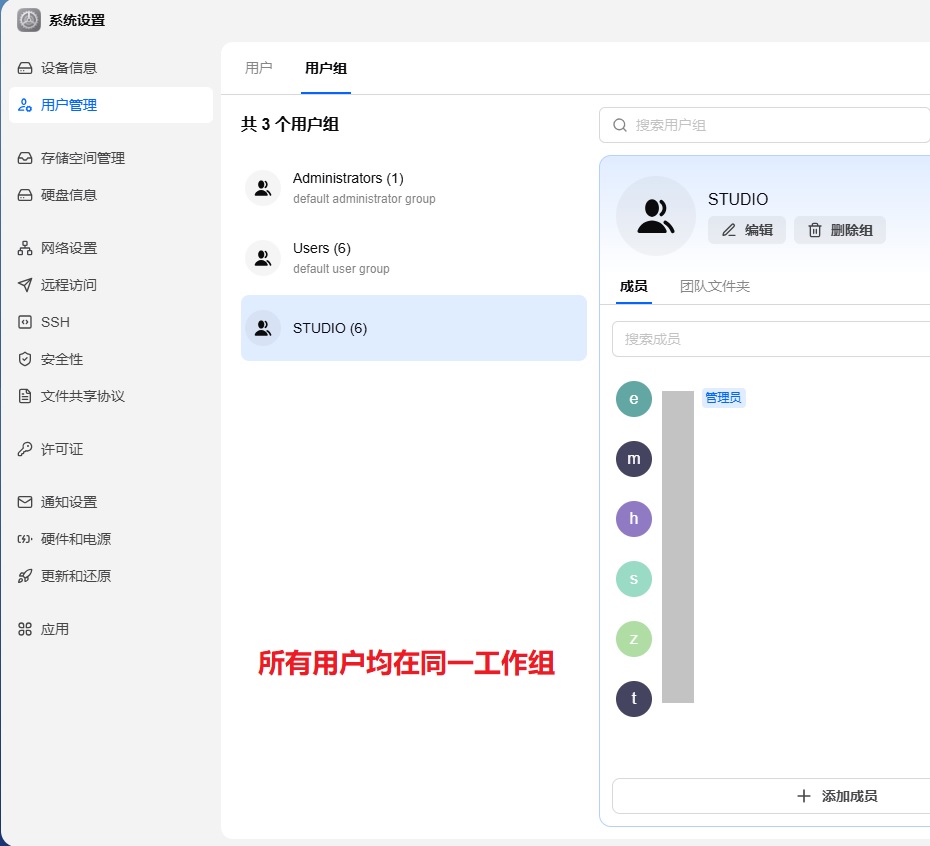
Task: Click the 删除组 delete group button
Action: click(840, 230)
